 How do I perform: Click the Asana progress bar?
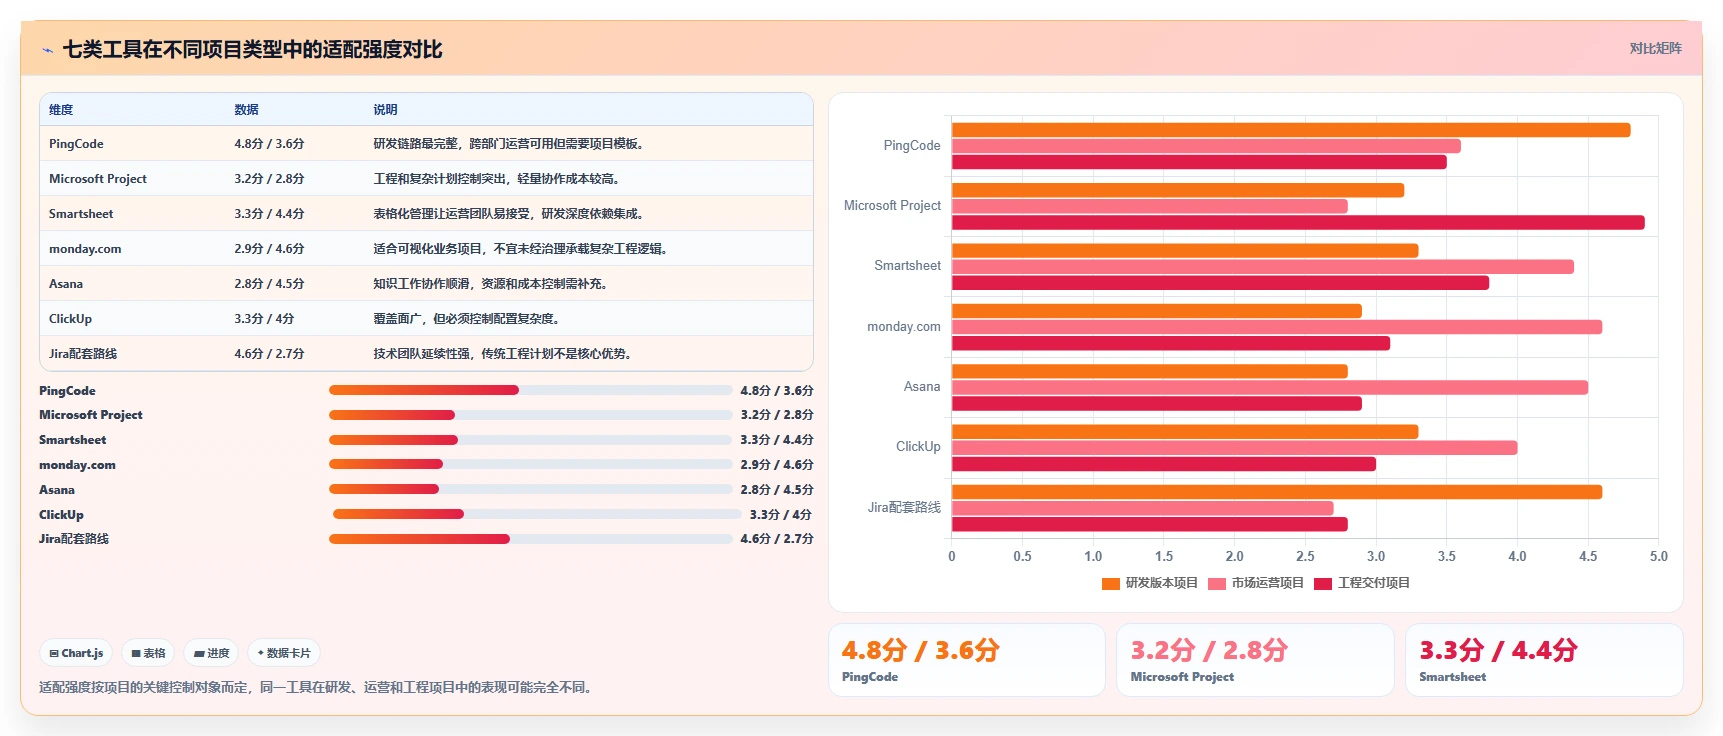pos(530,489)
